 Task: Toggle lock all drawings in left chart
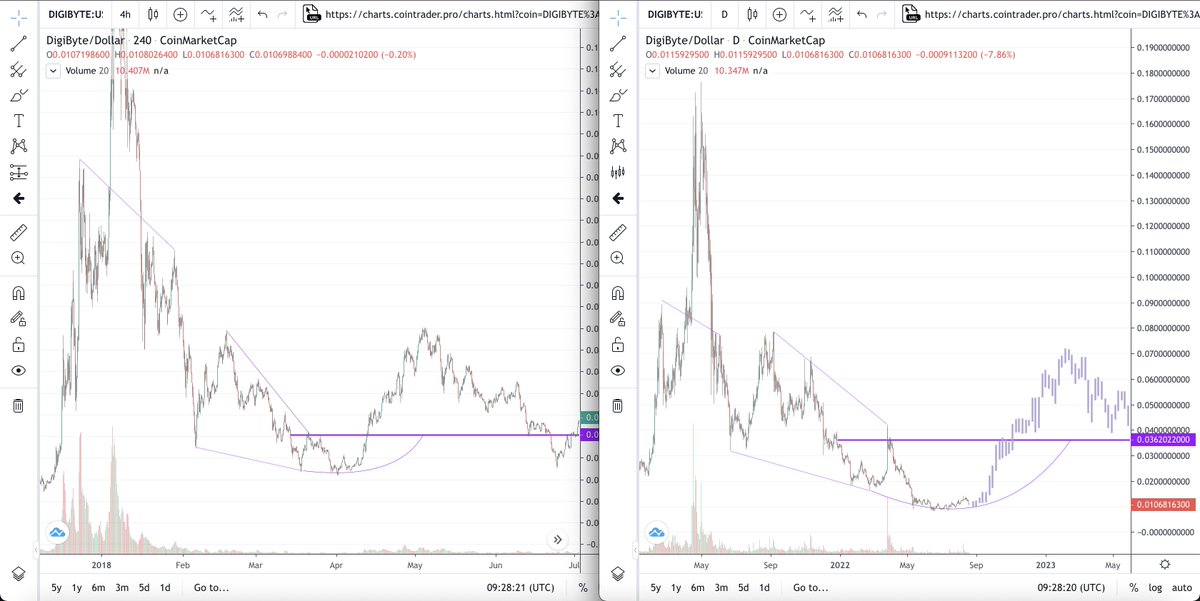point(18,345)
